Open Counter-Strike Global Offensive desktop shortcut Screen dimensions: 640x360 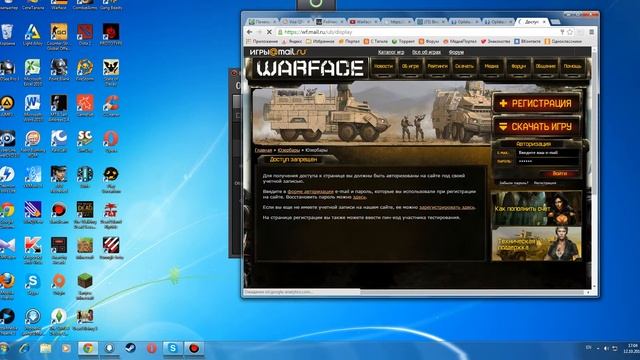tap(59, 37)
